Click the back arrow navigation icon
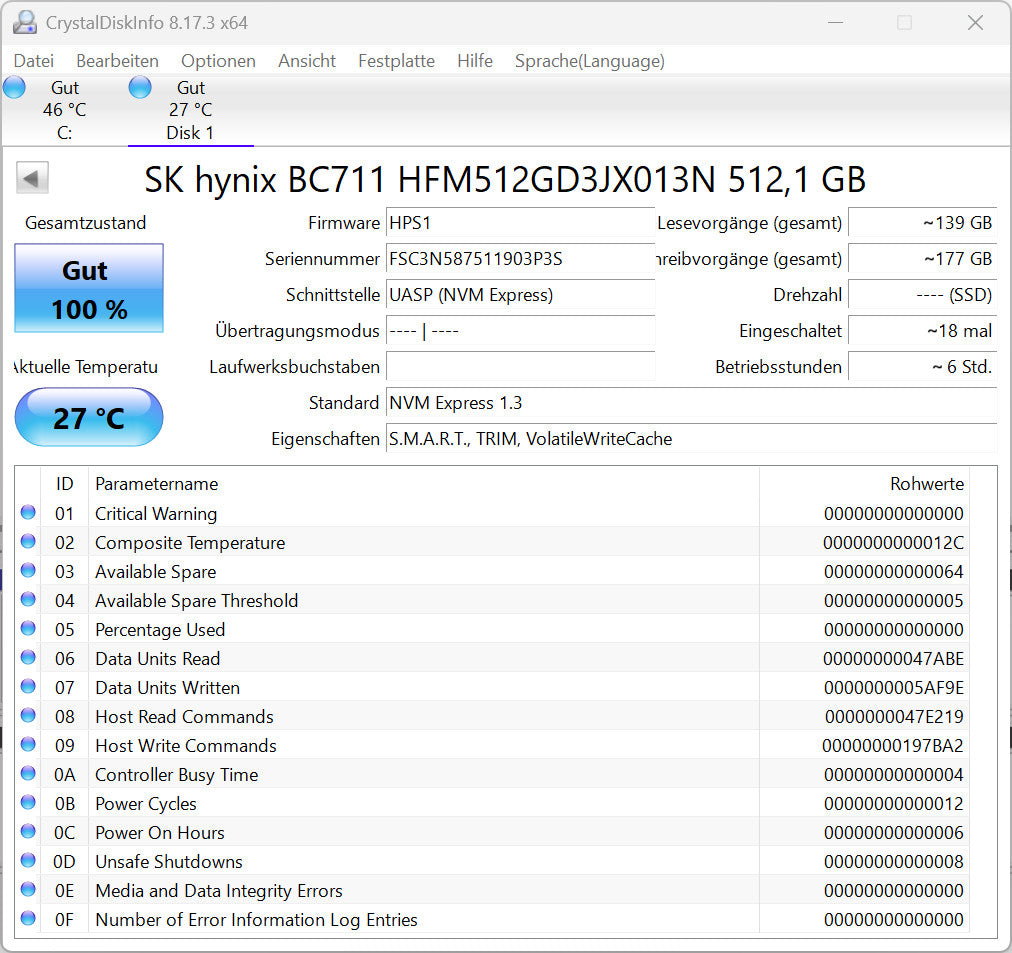This screenshot has height=953, width=1012. [x=31, y=177]
